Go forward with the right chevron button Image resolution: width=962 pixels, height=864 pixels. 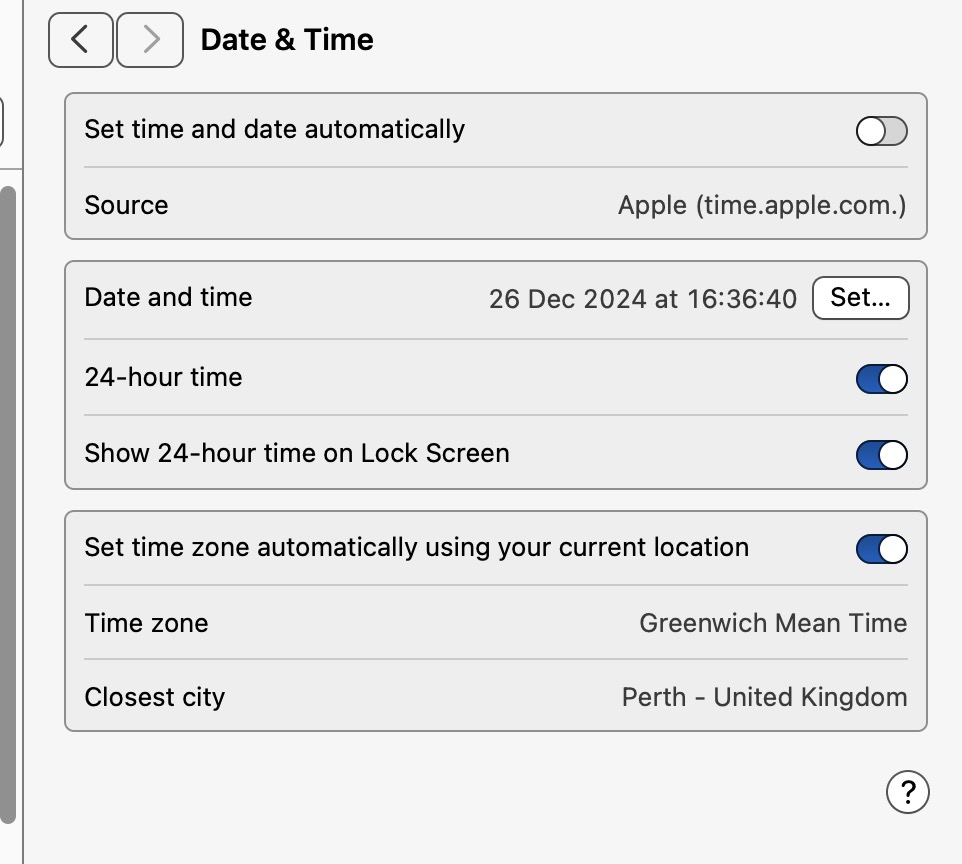pos(150,40)
